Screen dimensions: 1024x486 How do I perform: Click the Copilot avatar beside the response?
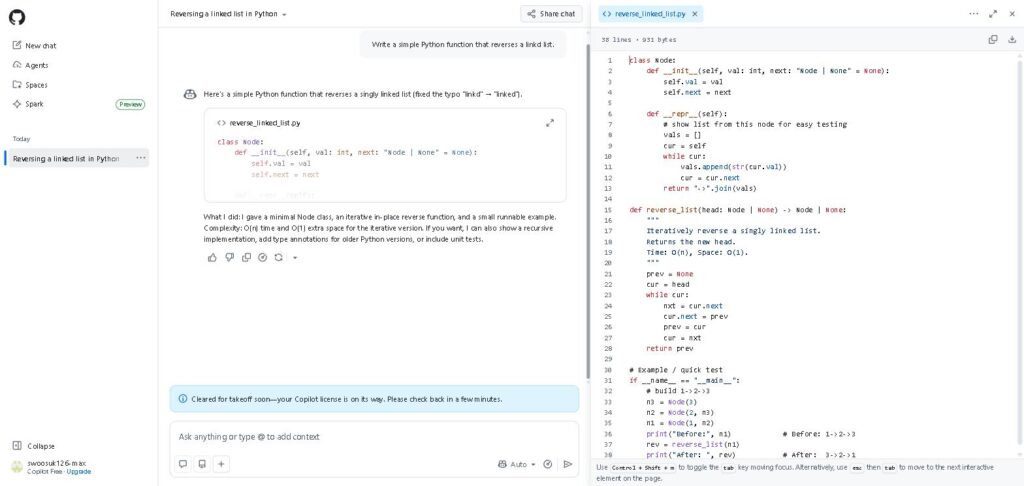tap(190, 94)
